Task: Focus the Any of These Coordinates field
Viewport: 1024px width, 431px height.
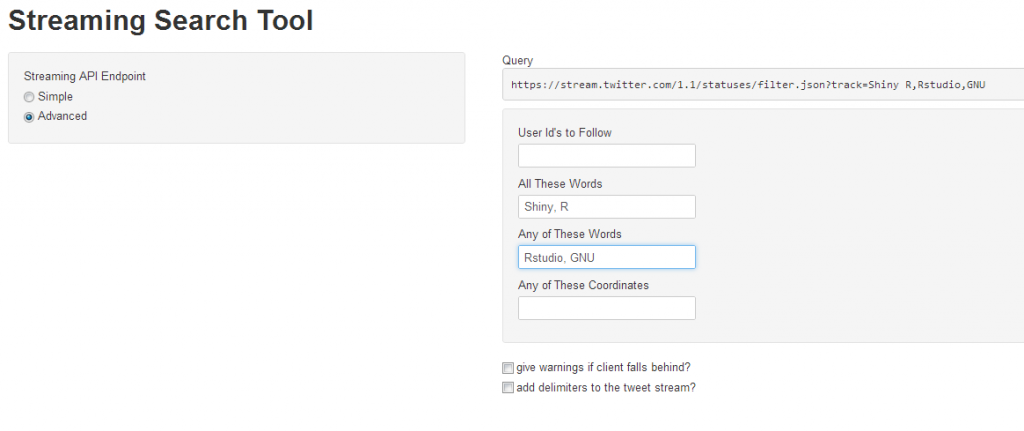Action: click(606, 308)
